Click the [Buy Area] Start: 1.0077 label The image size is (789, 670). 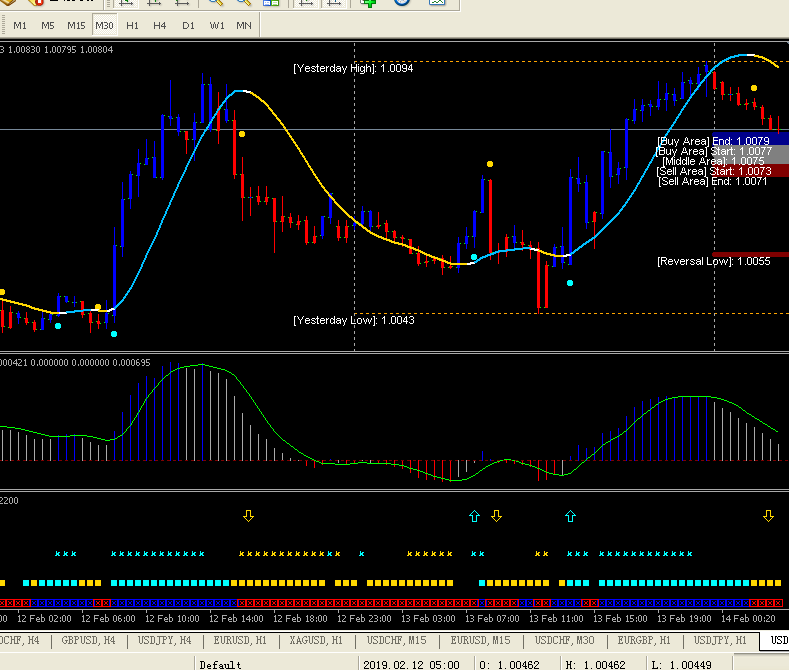pyautogui.click(x=714, y=151)
